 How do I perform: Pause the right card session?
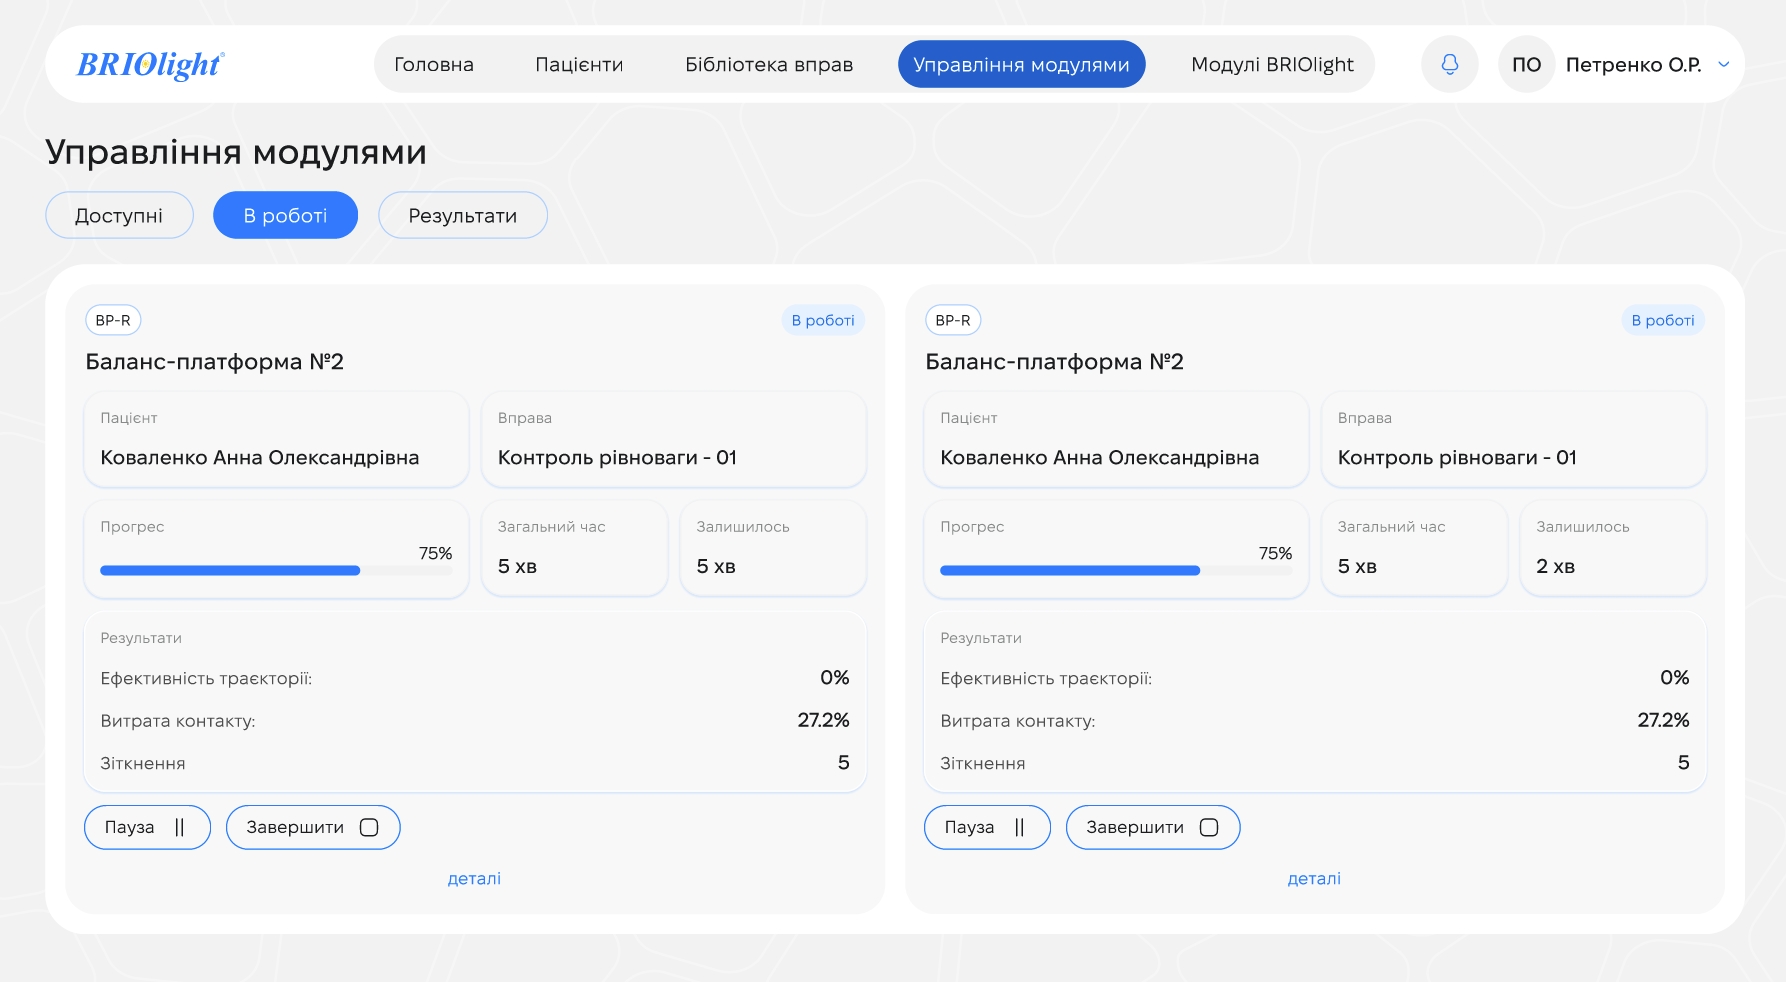987,827
